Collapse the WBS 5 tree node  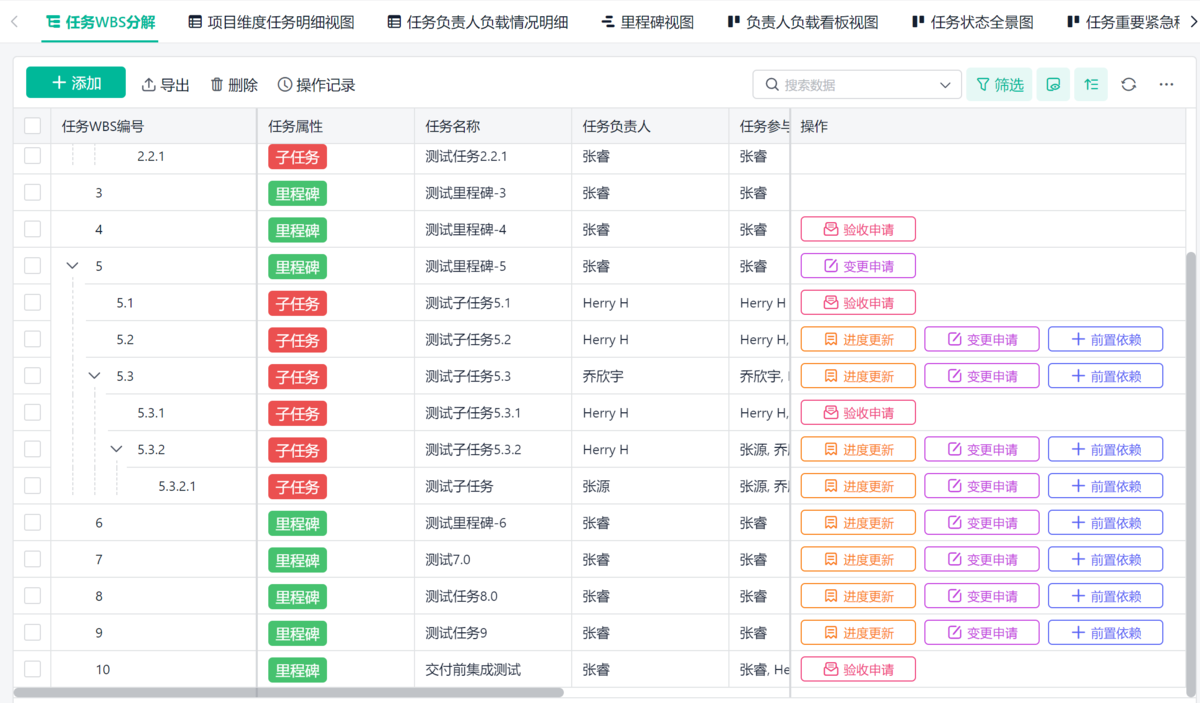[72, 266]
